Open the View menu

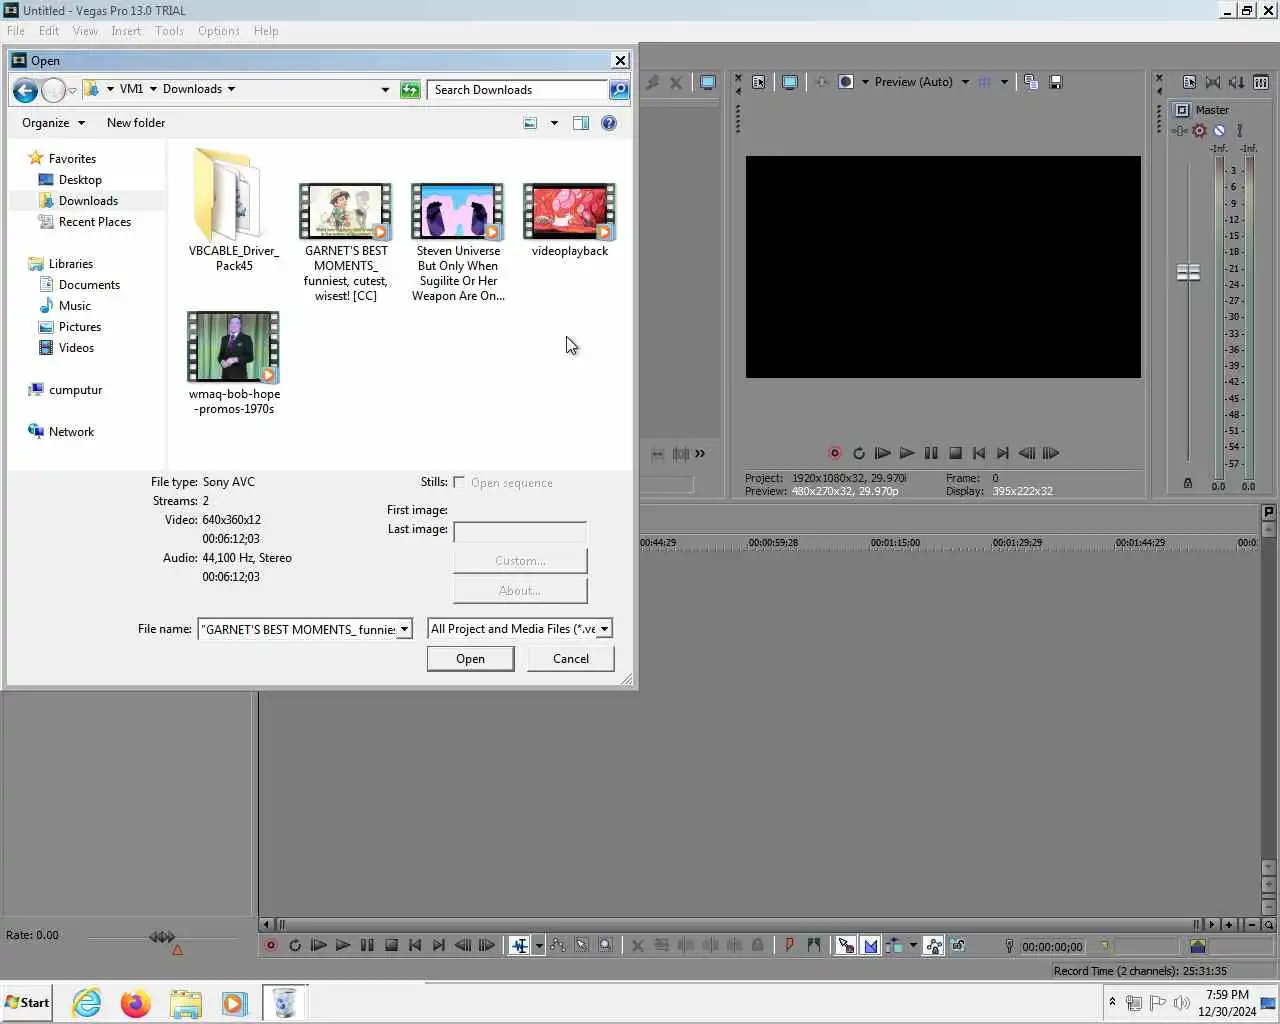tap(85, 31)
